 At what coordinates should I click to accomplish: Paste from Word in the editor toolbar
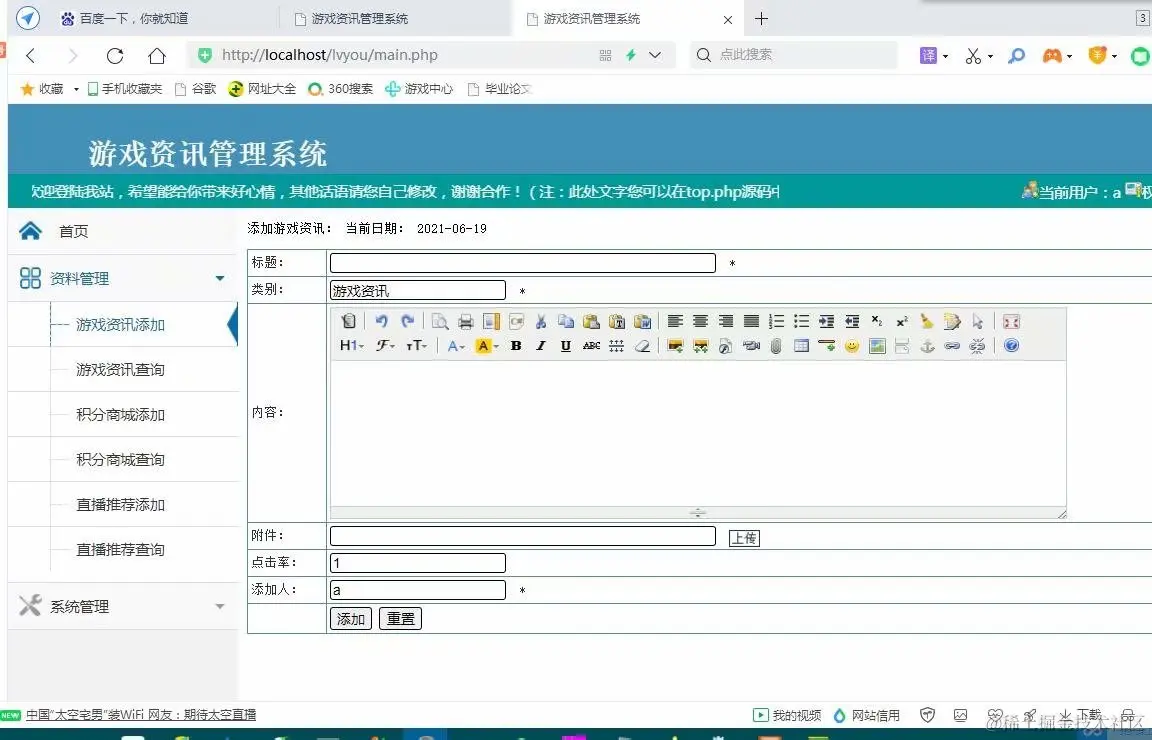pos(643,321)
